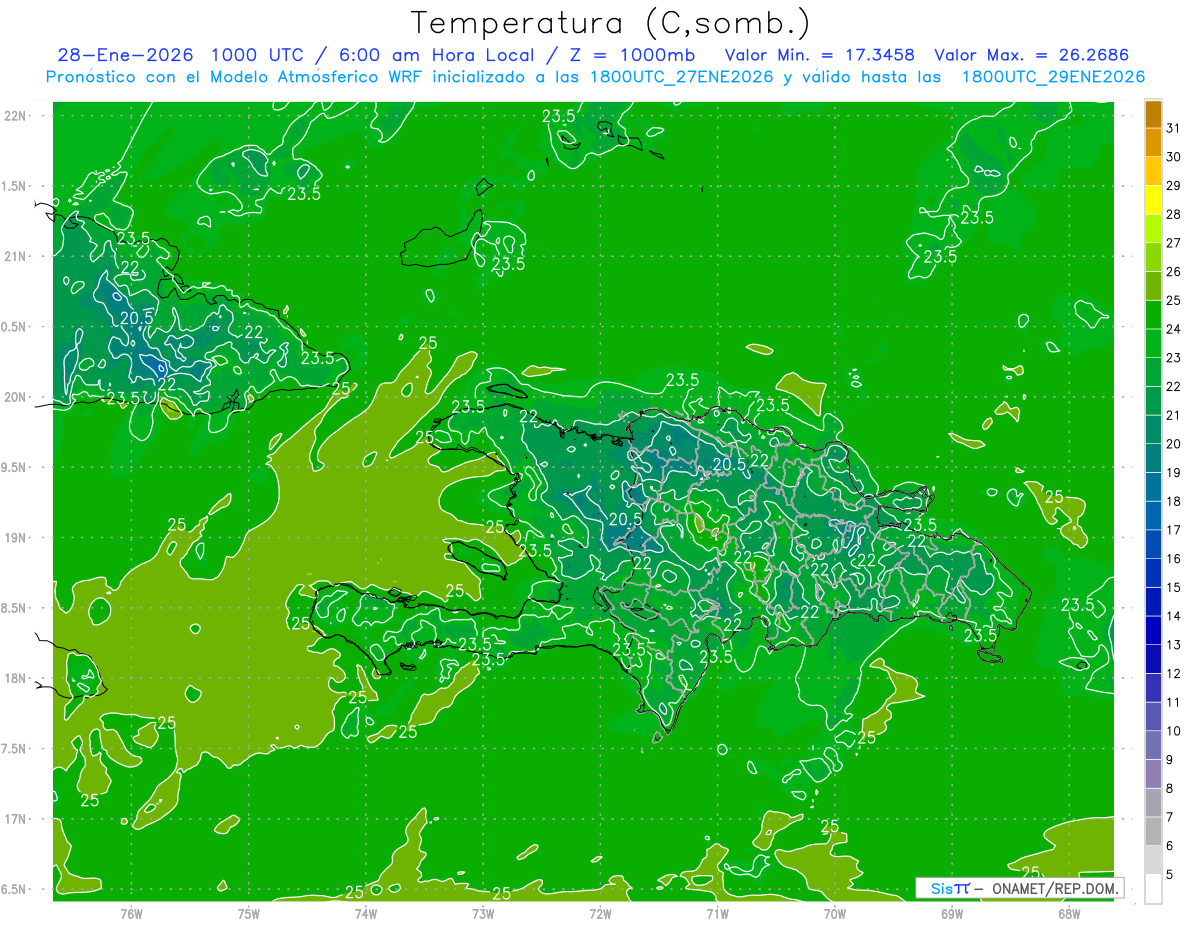This screenshot has width=1200, height=927.
Task: Click the '76W' longitude axis label
Action: click(x=131, y=914)
